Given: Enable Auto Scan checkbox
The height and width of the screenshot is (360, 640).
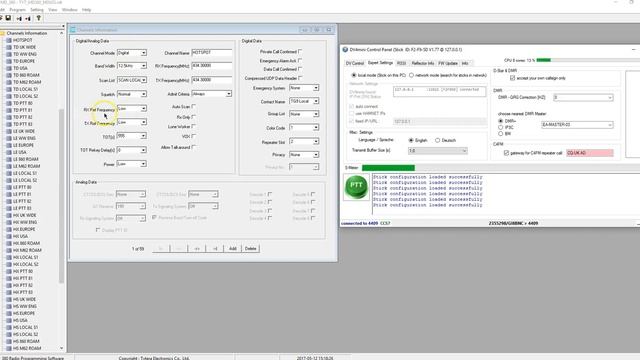Looking at the screenshot, I should (193, 106).
